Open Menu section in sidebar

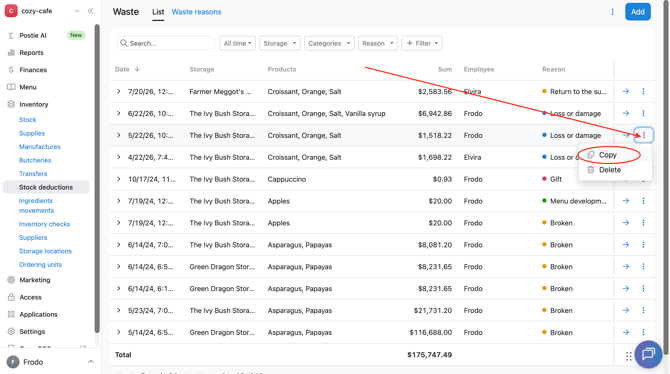28,87
